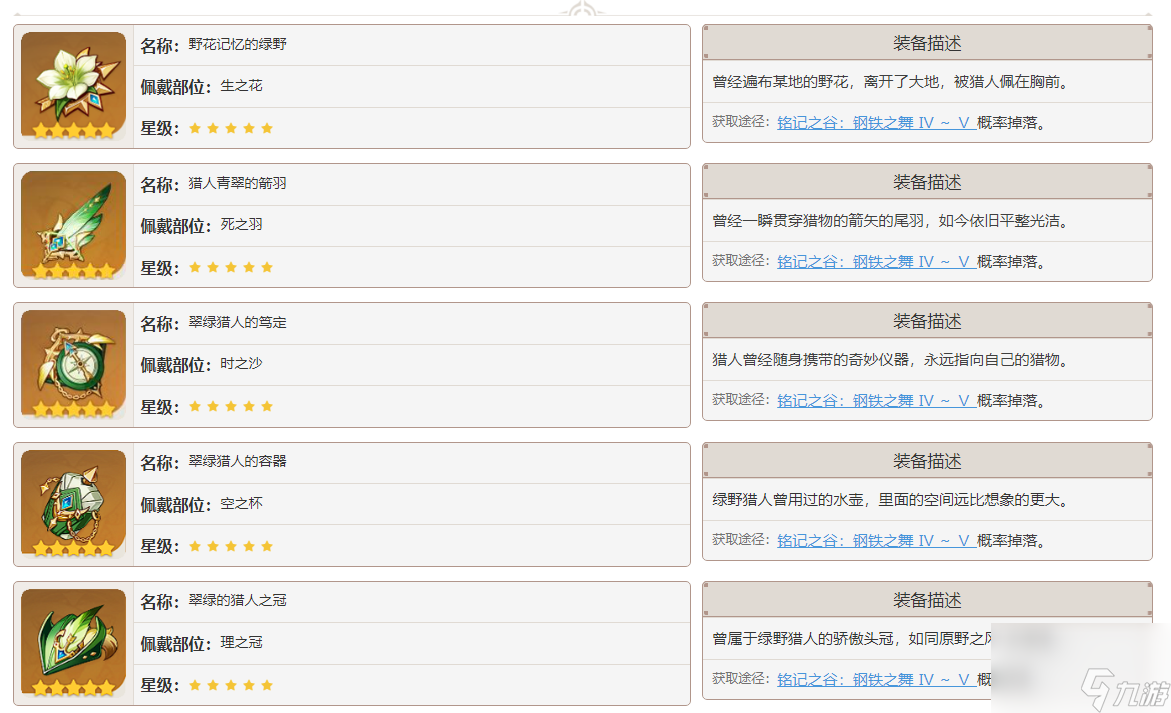Click the compass sands artifact icon

click(x=73, y=364)
